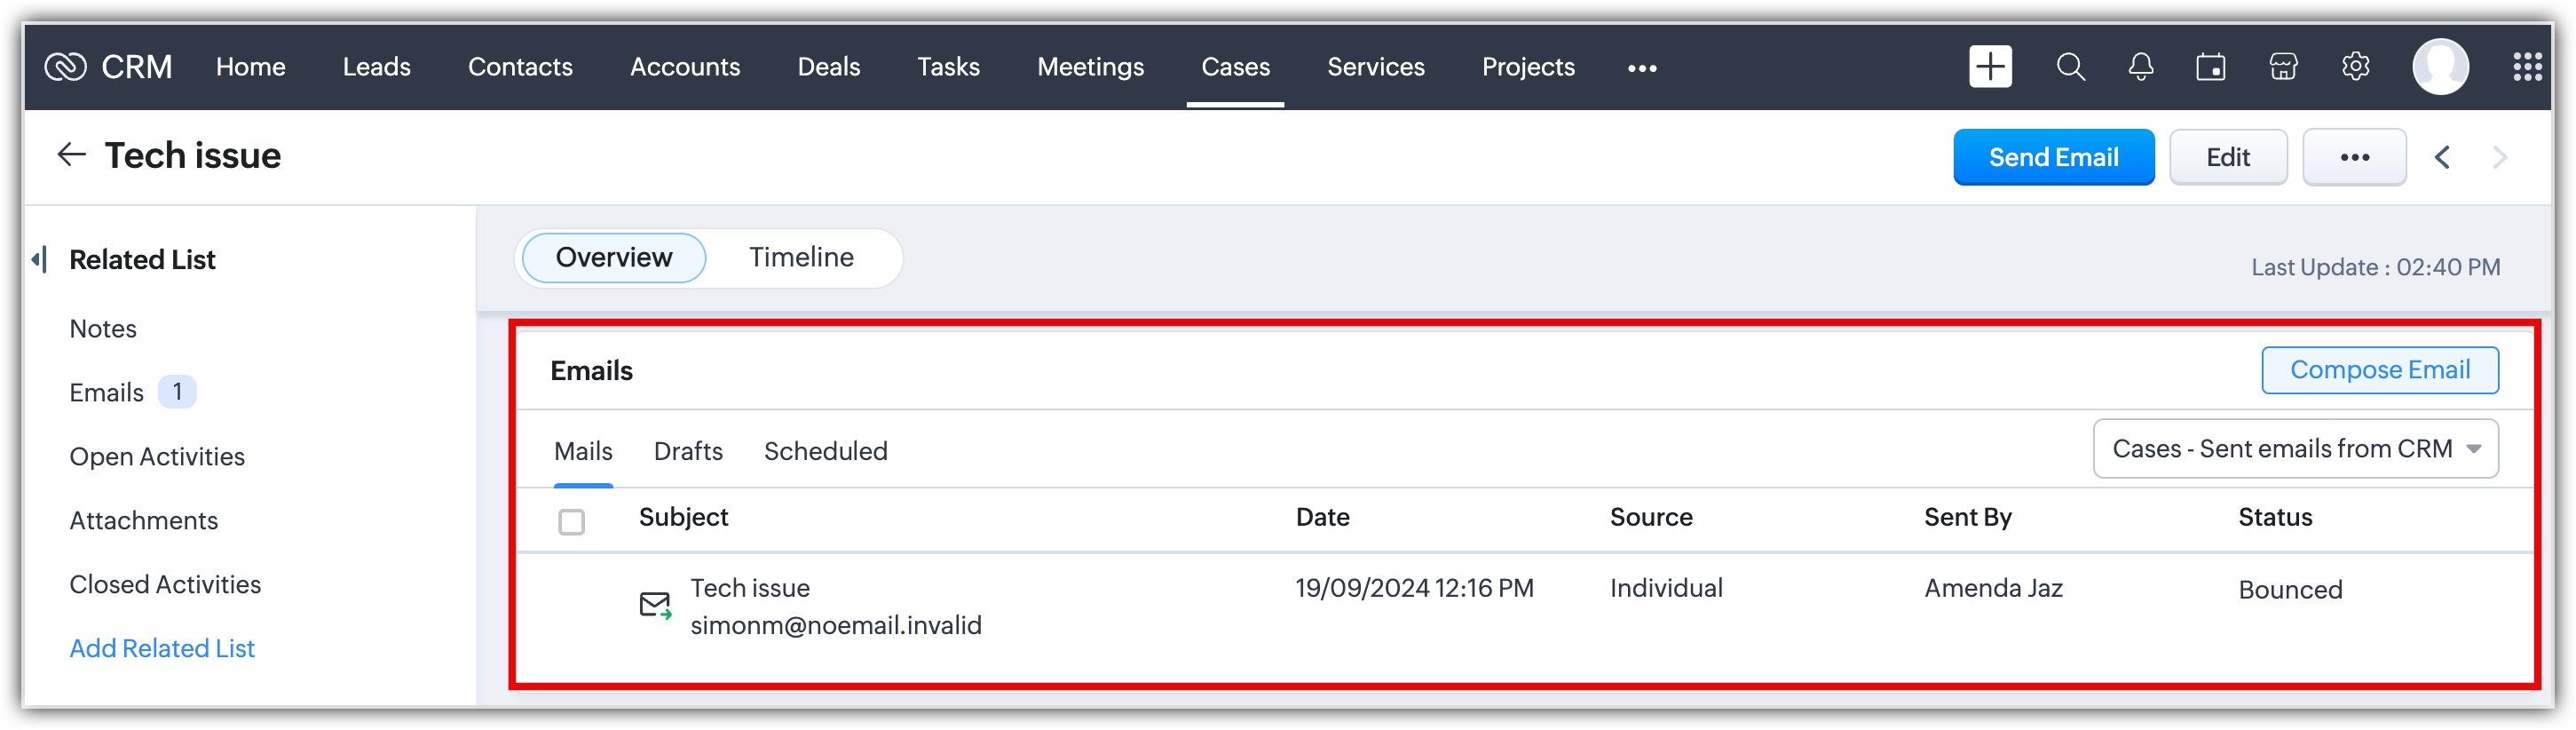Click the user profile avatar
The height and width of the screenshot is (730, 2576).
[2440, 67]
